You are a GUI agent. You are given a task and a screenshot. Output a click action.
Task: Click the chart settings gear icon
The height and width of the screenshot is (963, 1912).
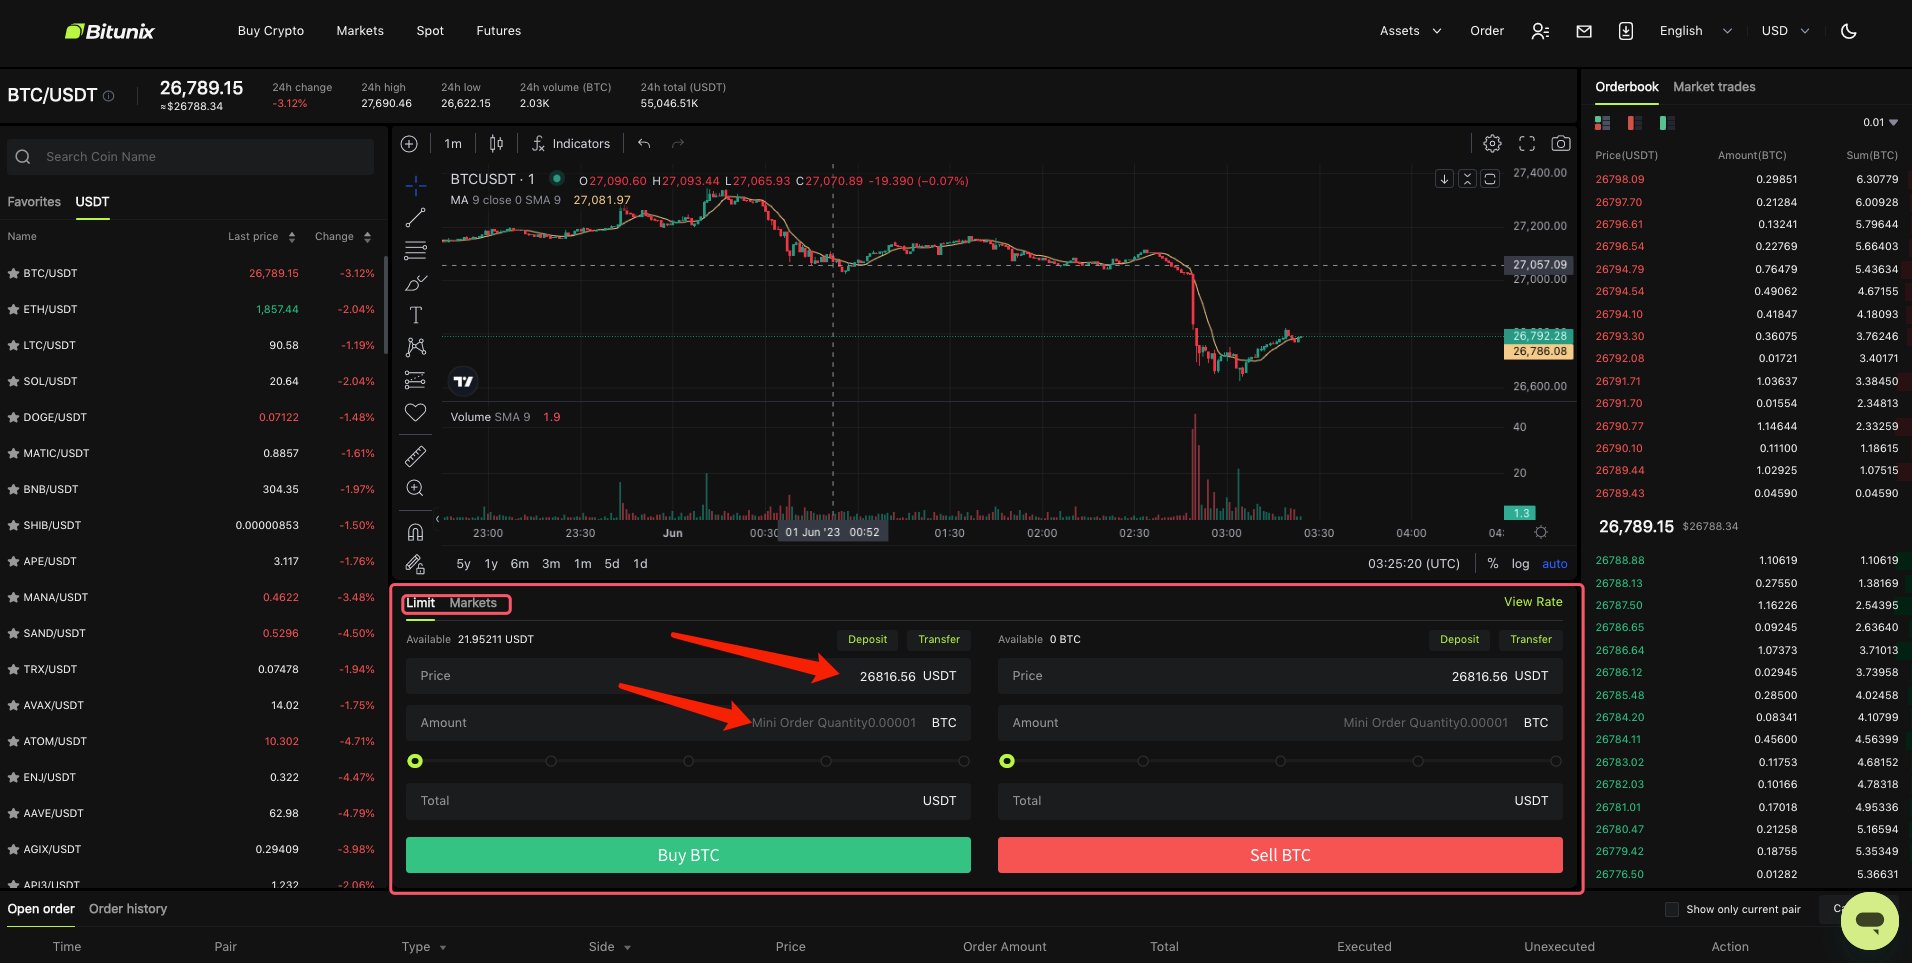(x=1492, y=144)
